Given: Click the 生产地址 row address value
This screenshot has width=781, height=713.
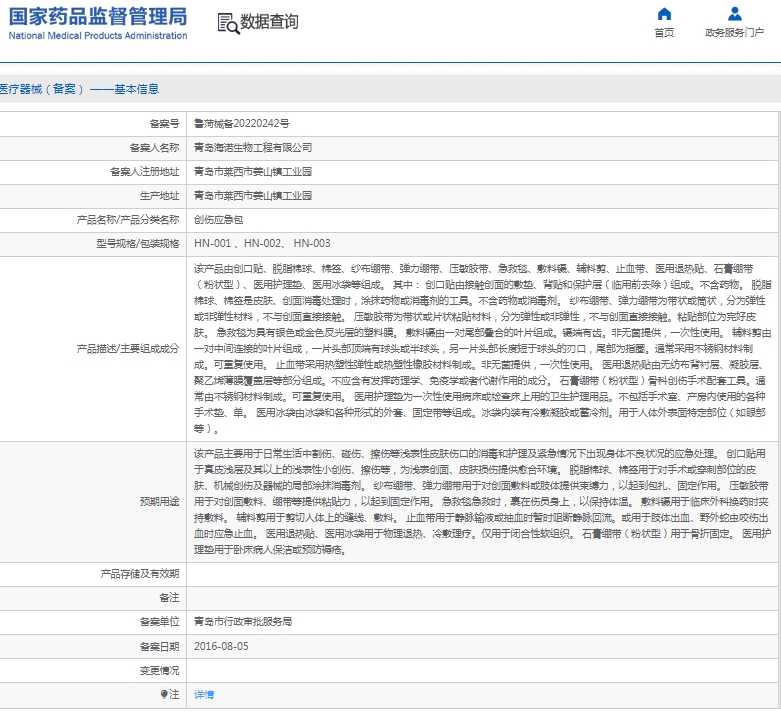Looking at the screenshot, I should coord(253,195).
